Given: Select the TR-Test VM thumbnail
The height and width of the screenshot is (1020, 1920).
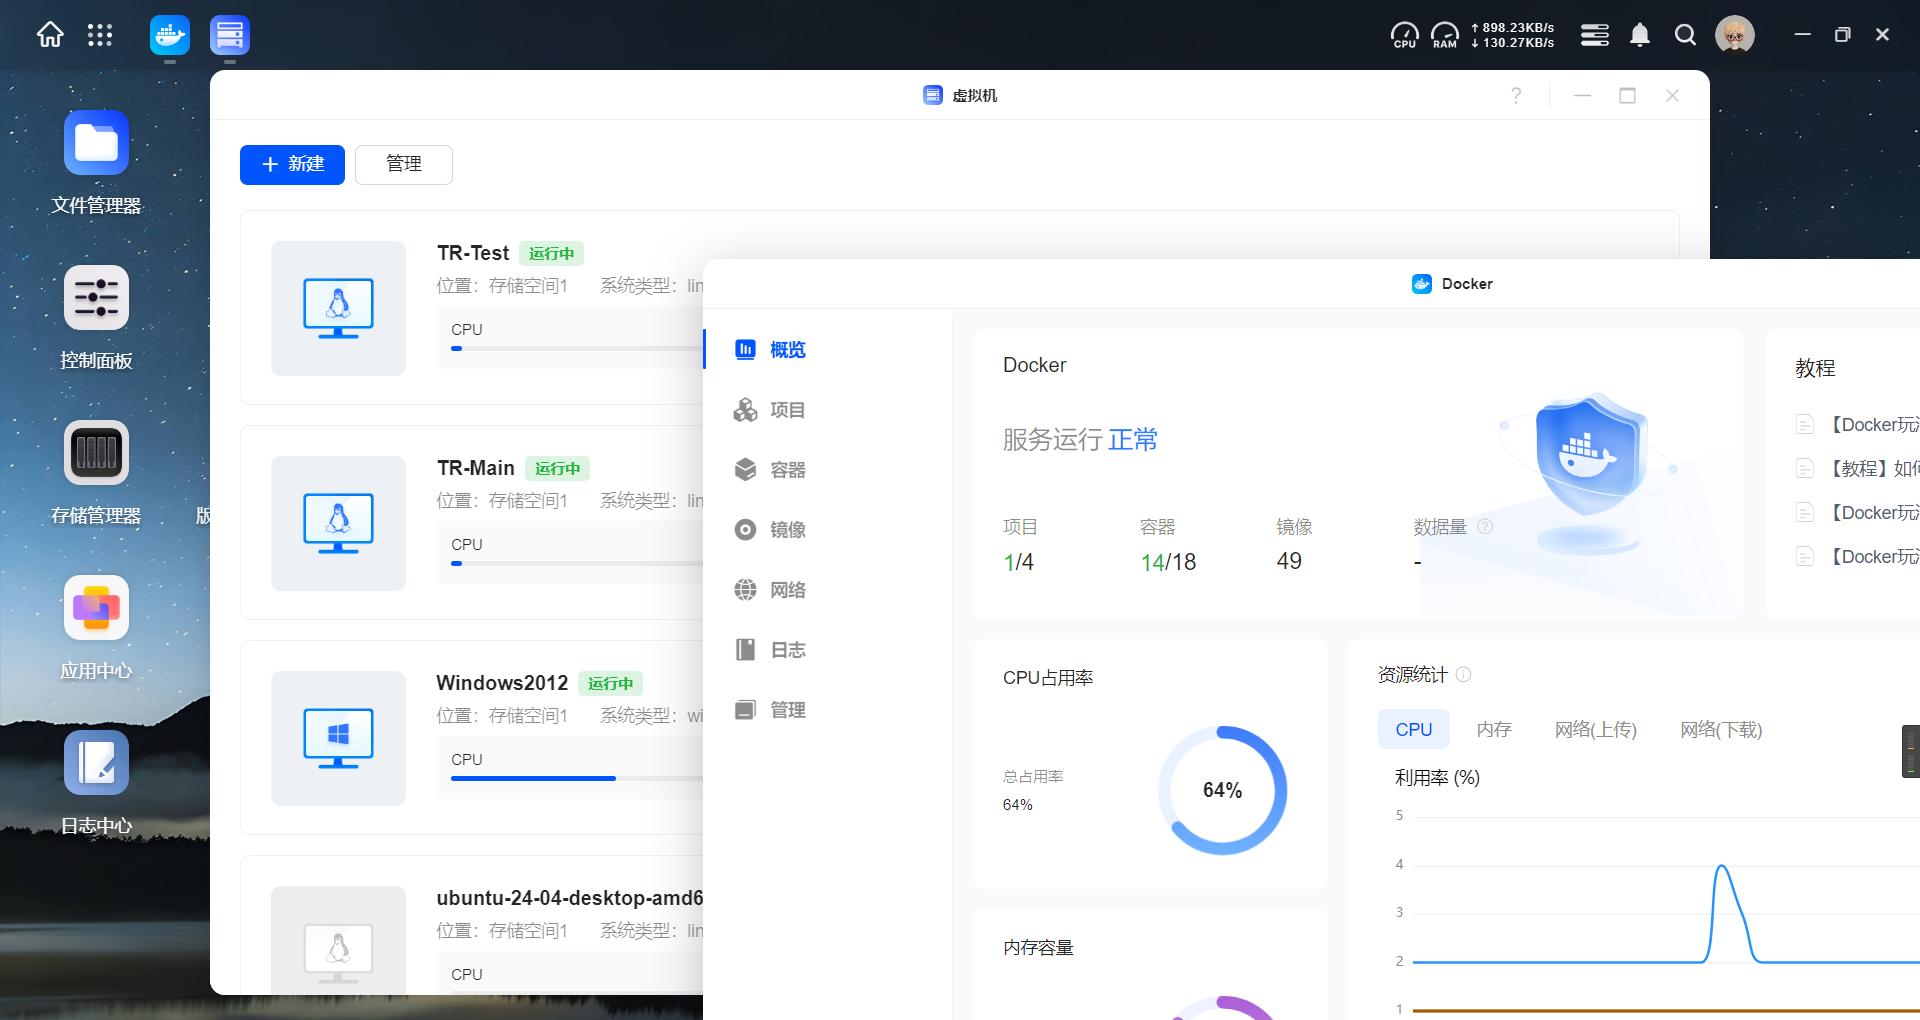Looking at the screenshot, I should point(338,308).
